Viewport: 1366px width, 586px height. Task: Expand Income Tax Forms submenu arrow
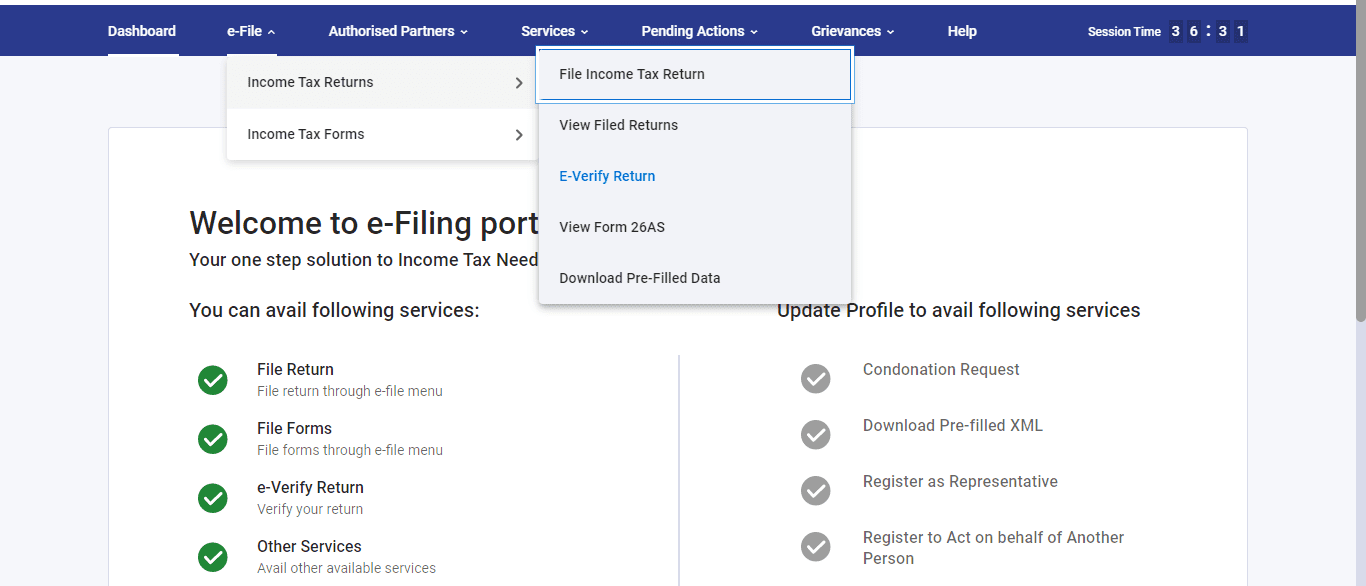pos(519,135)
